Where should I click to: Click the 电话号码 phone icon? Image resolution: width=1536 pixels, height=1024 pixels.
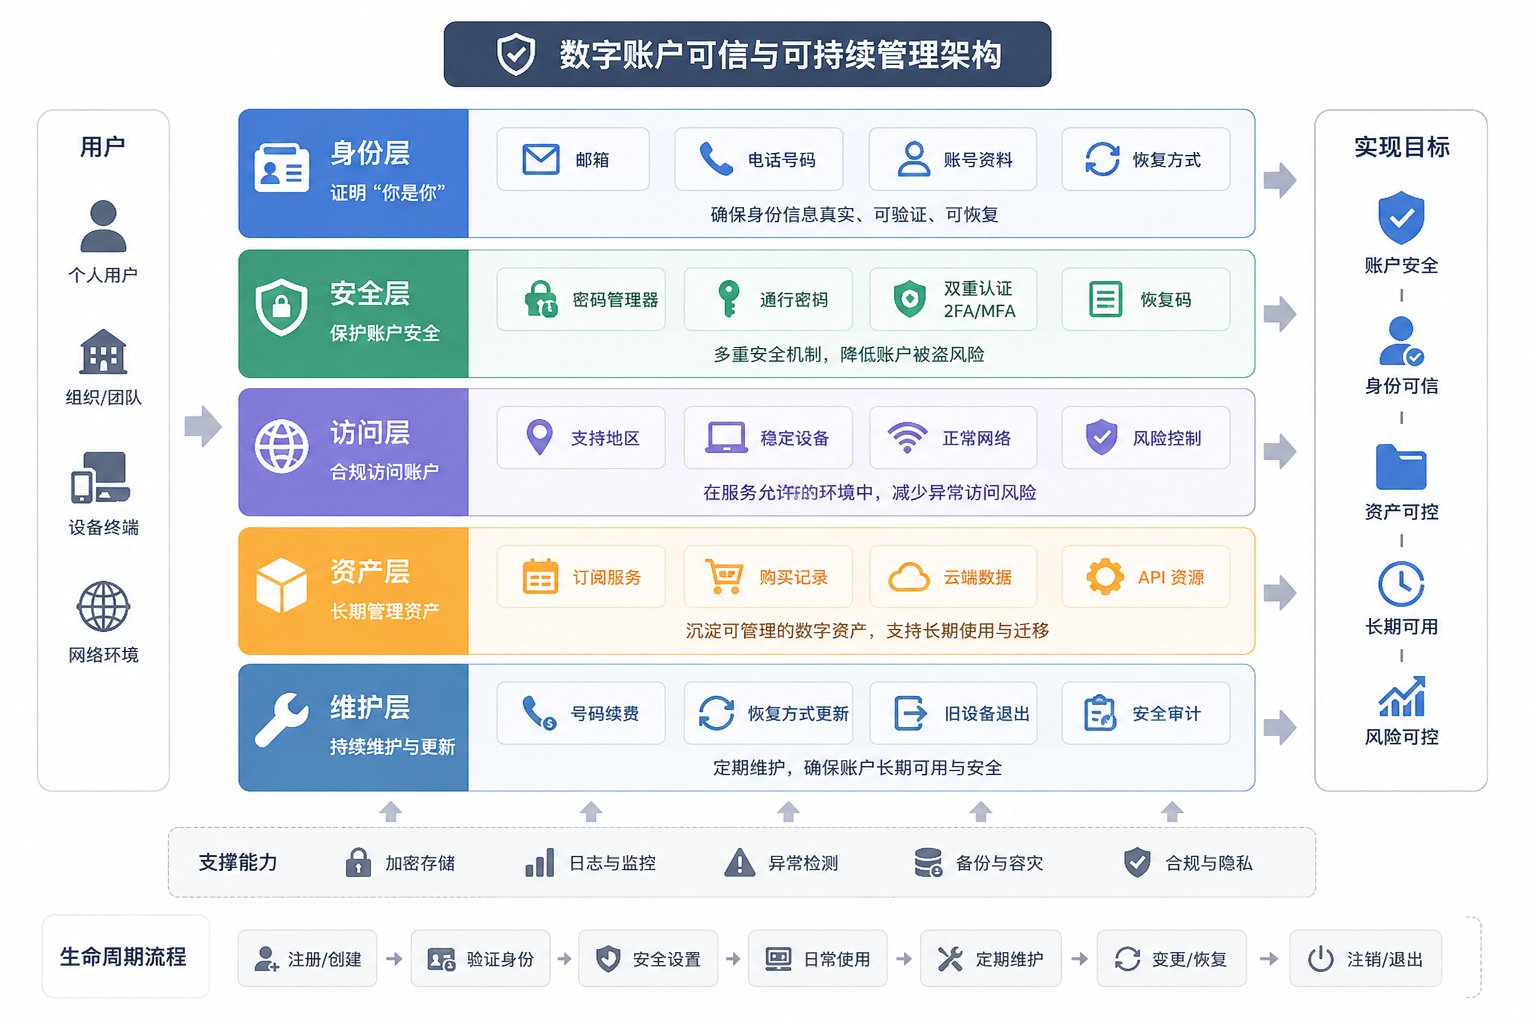716,159
